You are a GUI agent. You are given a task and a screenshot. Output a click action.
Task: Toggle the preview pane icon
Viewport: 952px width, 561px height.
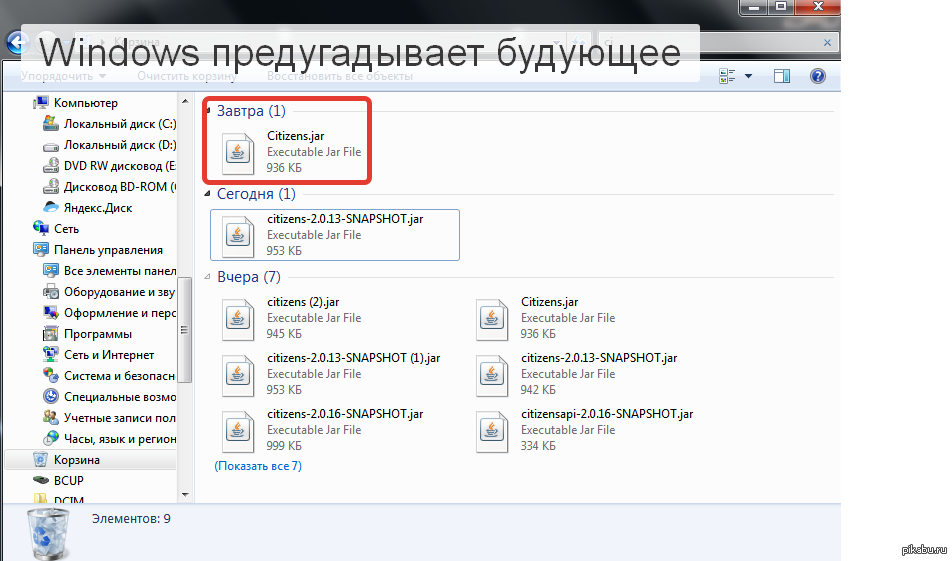coord(783,76)
